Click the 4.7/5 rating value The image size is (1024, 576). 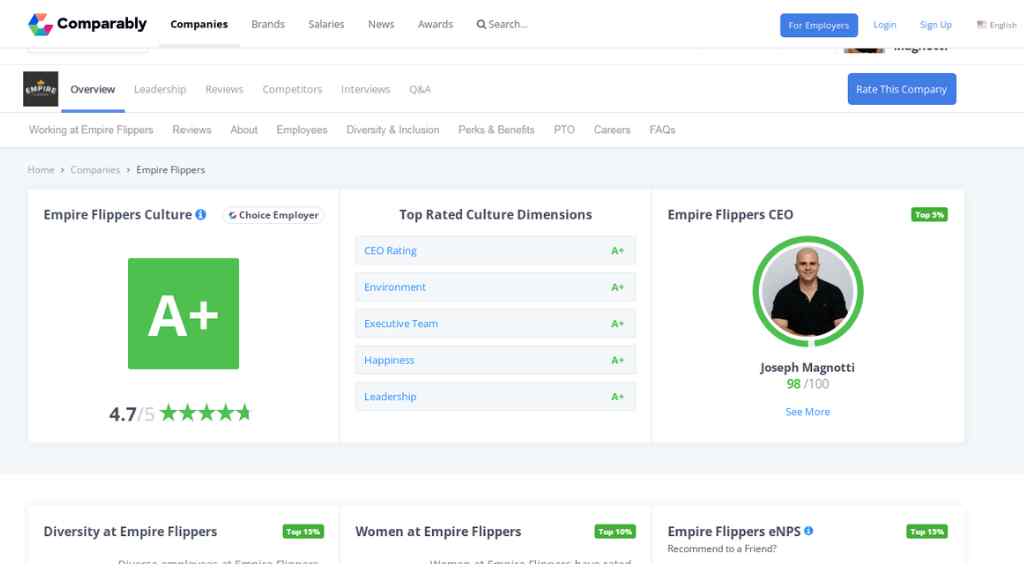pos(131,414)
